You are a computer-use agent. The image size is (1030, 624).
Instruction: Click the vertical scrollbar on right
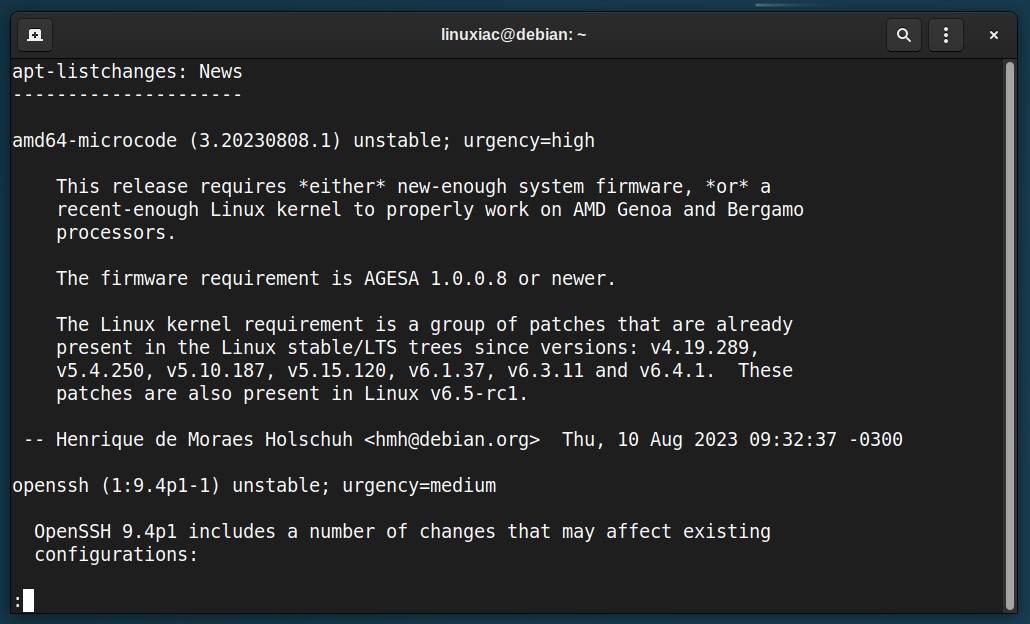pos(1010,336)
